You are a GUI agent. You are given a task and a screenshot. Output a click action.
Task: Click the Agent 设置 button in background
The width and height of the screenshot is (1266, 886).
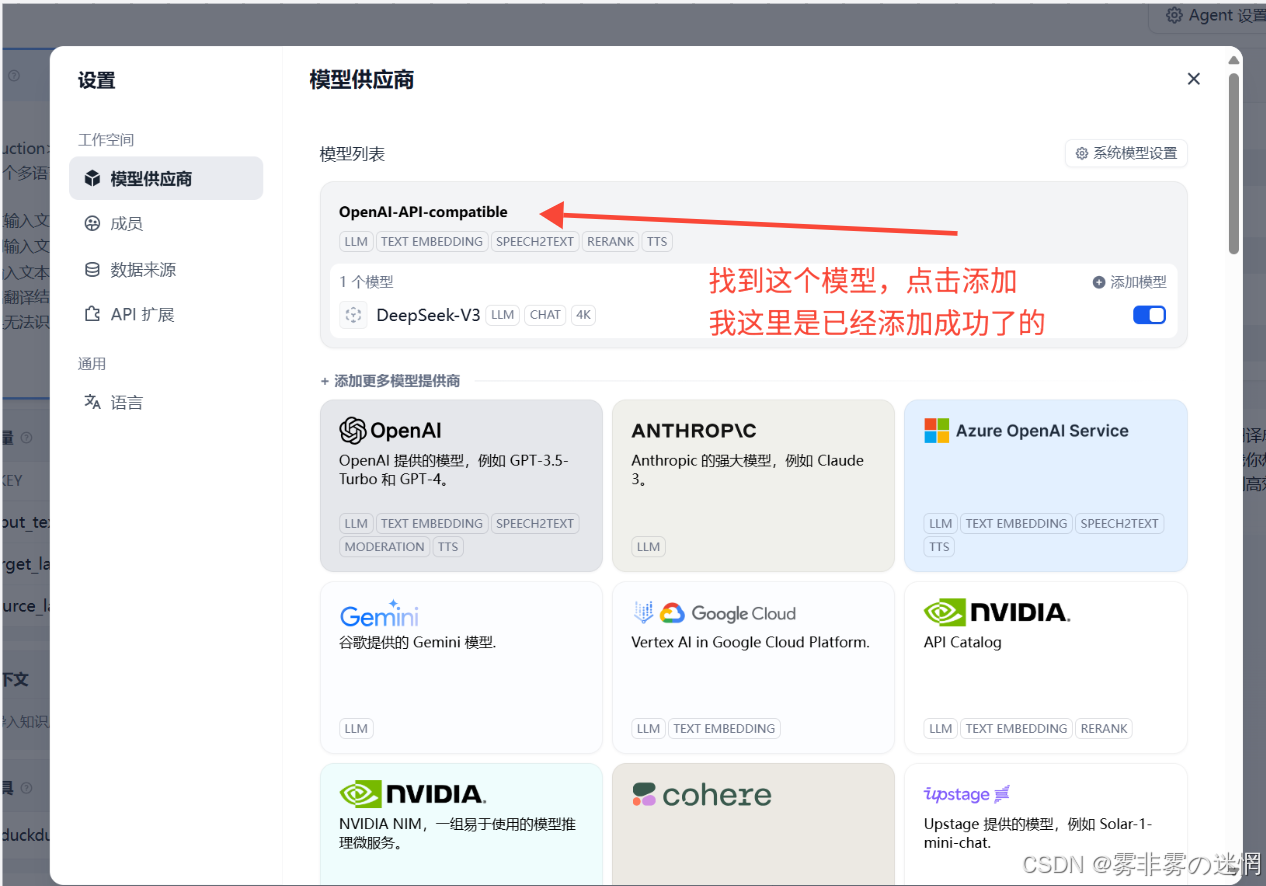pyautogui.click(x=1207, y=15)
